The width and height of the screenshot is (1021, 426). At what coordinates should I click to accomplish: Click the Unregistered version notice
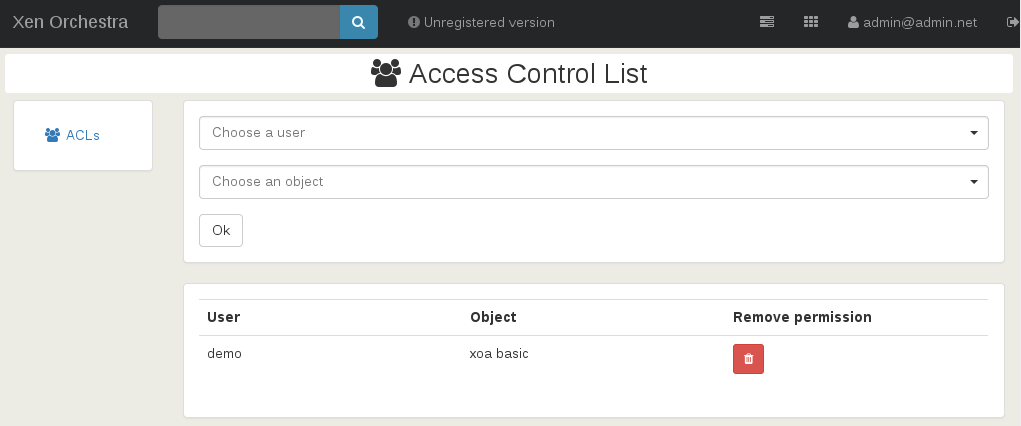click(481, 22)
